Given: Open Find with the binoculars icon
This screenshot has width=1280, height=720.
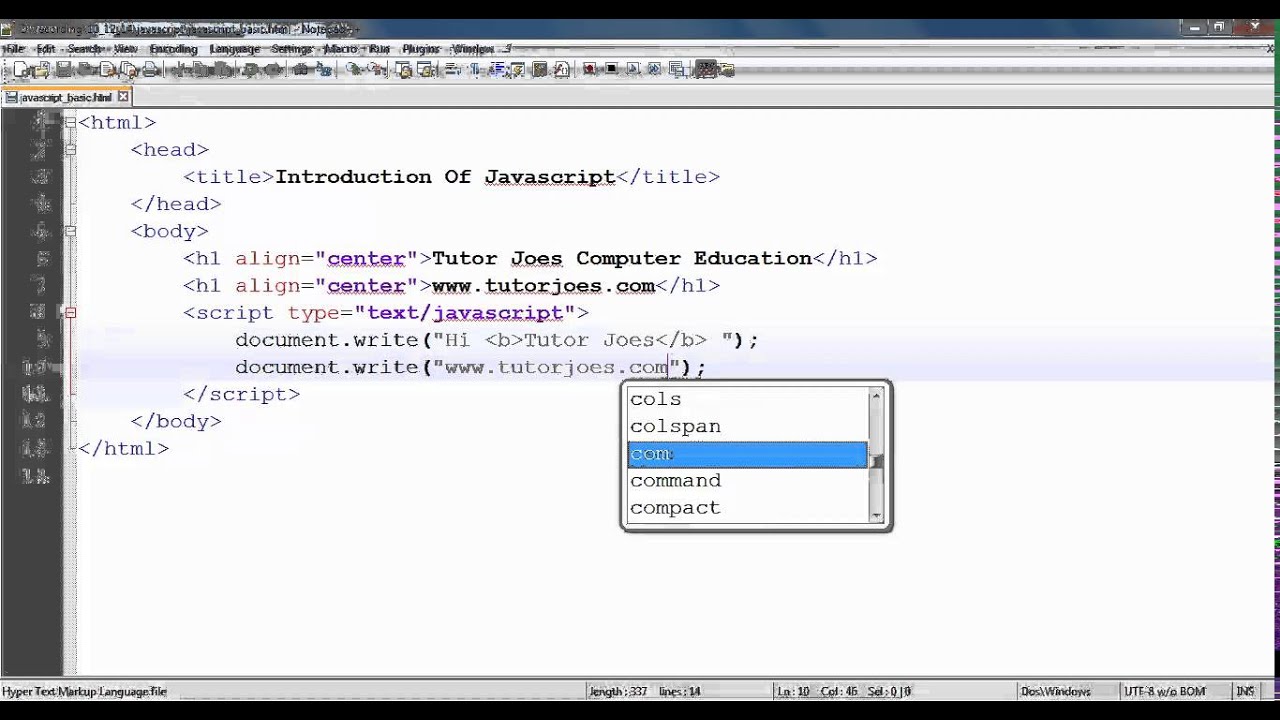Looking at the screenshot, I should 301,69.
